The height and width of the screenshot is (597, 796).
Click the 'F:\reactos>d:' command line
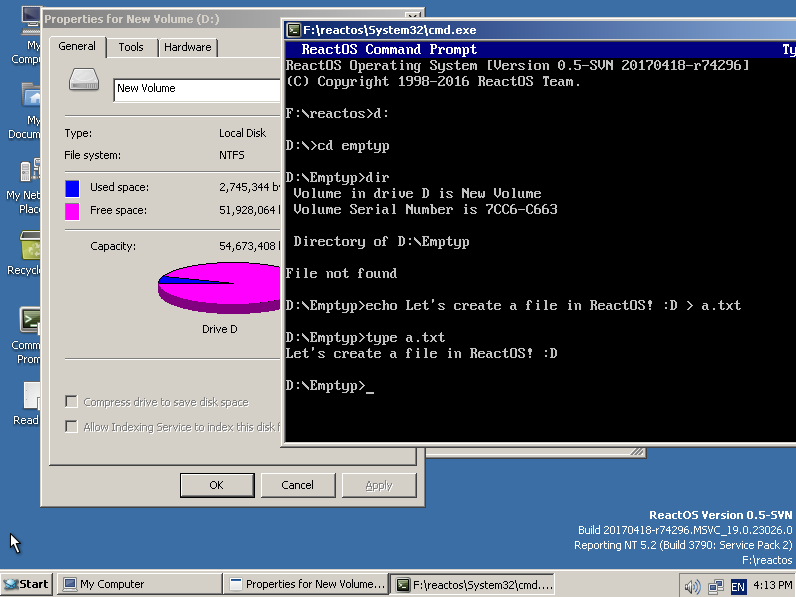click(337, 113)
